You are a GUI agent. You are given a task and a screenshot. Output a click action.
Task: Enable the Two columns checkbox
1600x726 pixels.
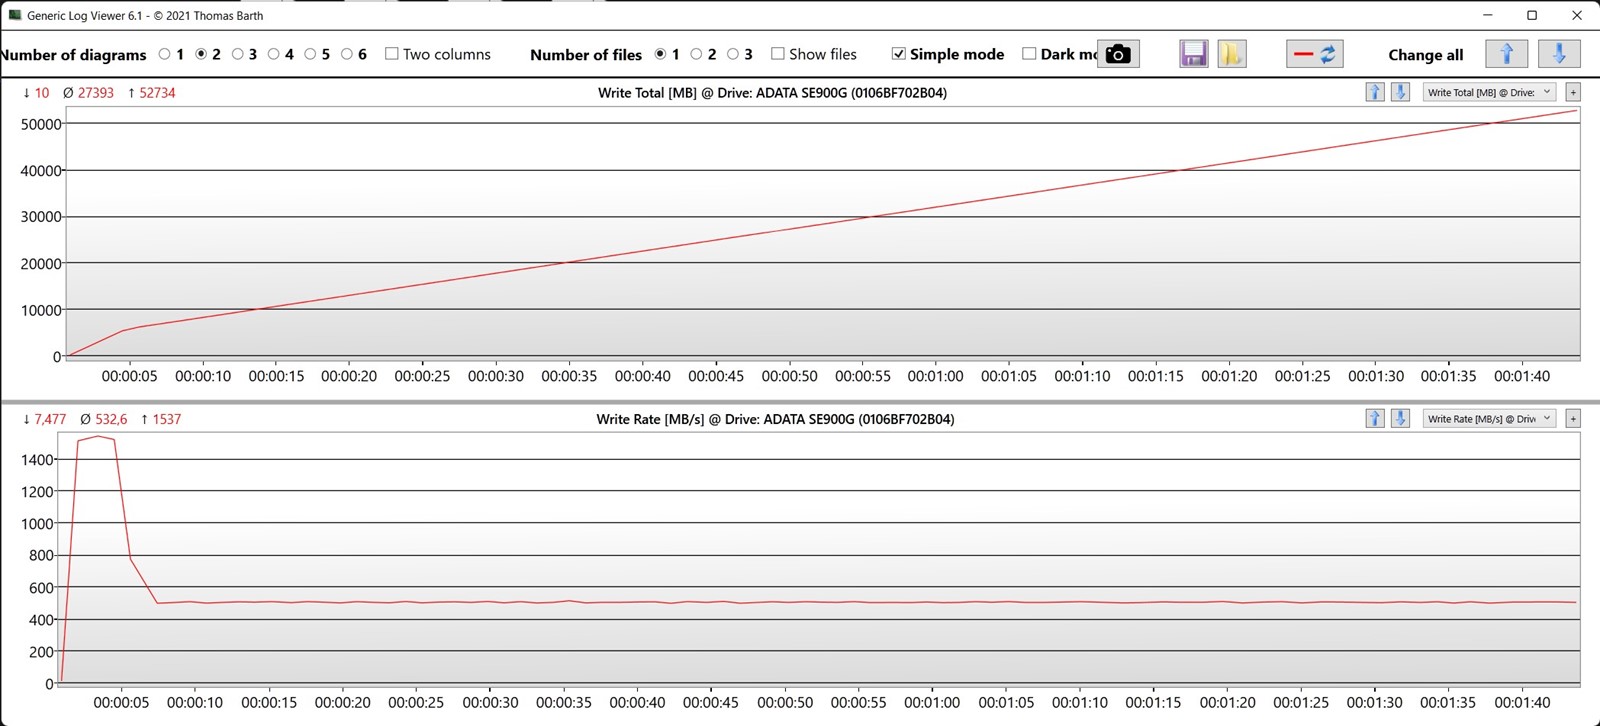tap(392, 54)
